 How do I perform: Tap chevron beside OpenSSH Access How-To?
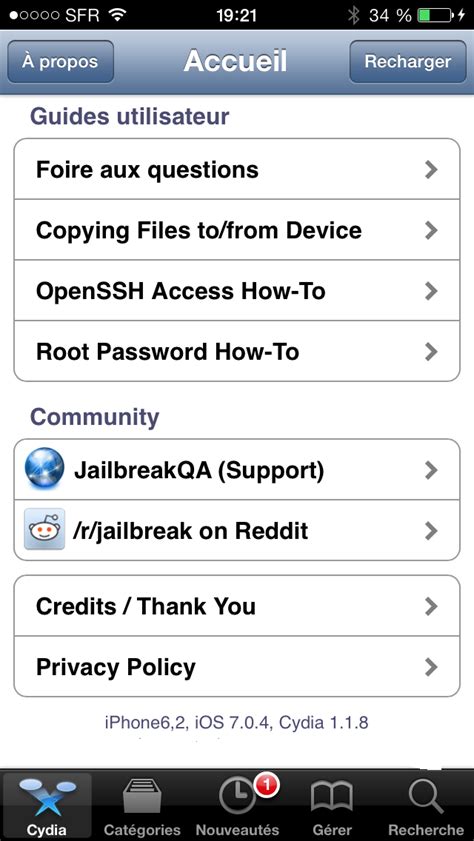pyautogui.click(x=431, y=291)
